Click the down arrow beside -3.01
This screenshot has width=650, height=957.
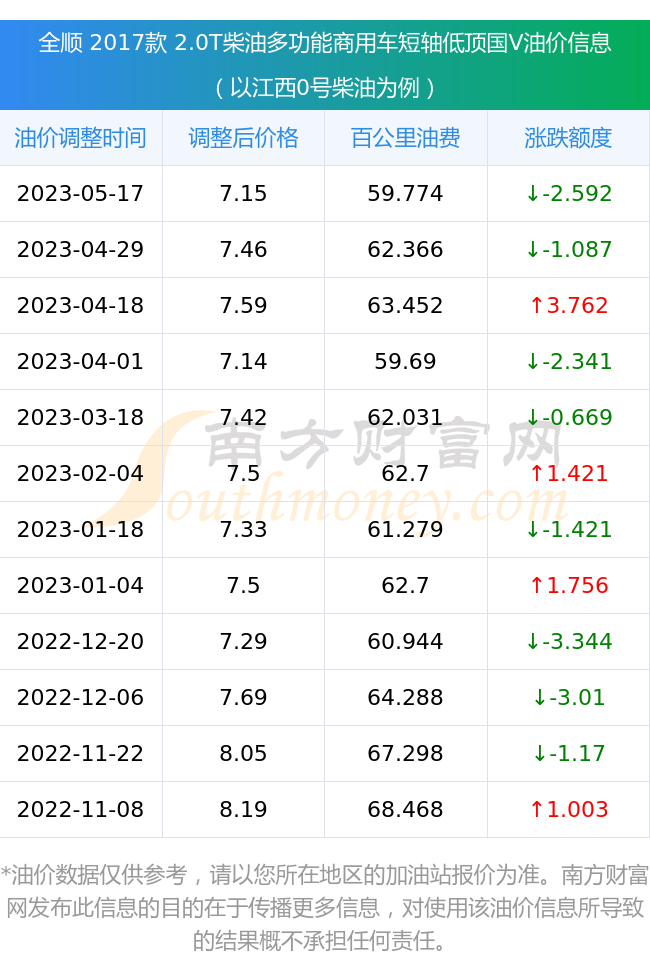click(540, 697)
